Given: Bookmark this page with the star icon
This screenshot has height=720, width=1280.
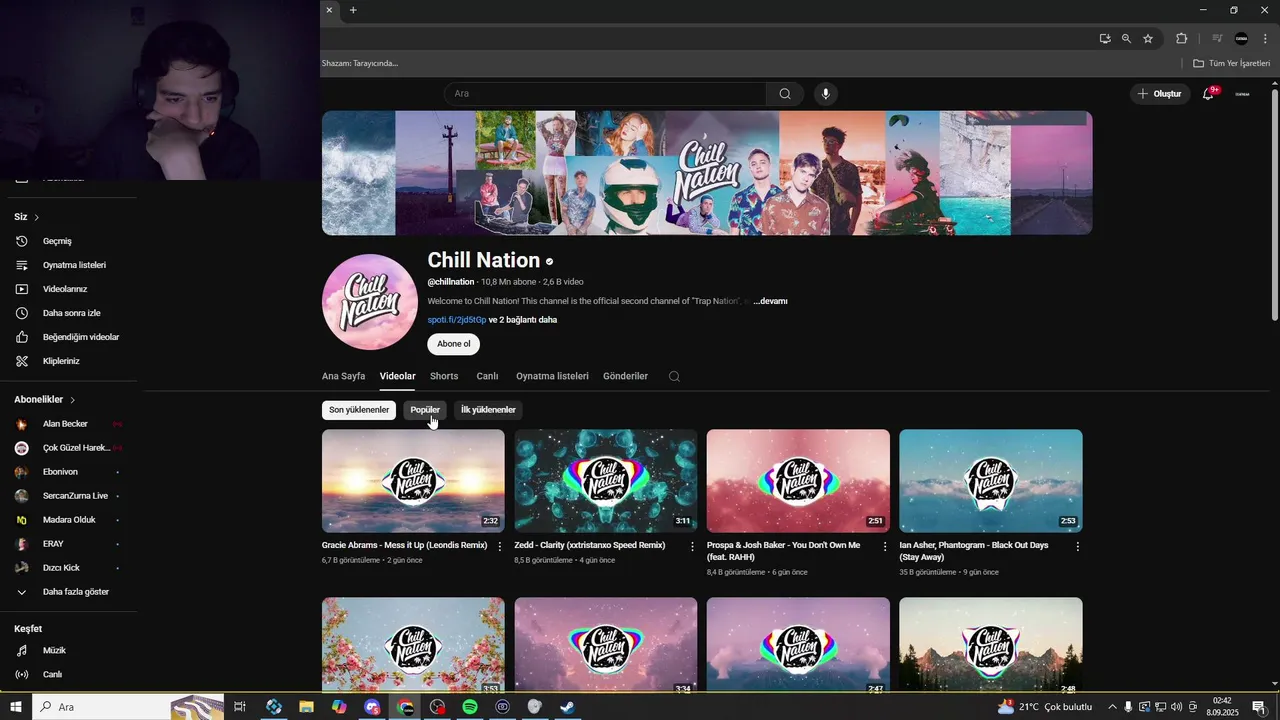Looking at the screenshot, I should pos(1148,38).
